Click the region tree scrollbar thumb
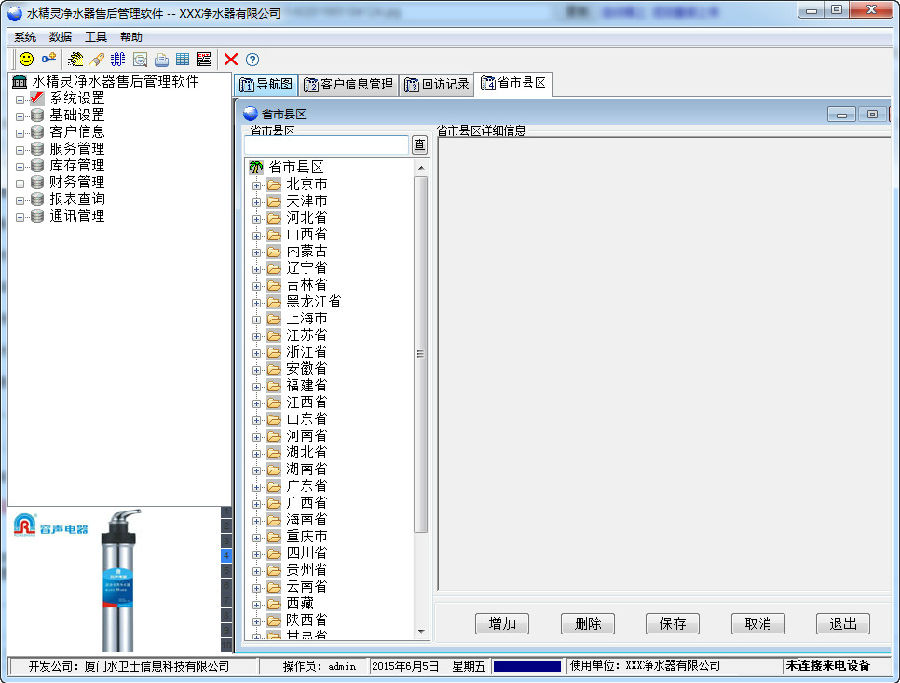900x683 pixels. pos(421,354)
